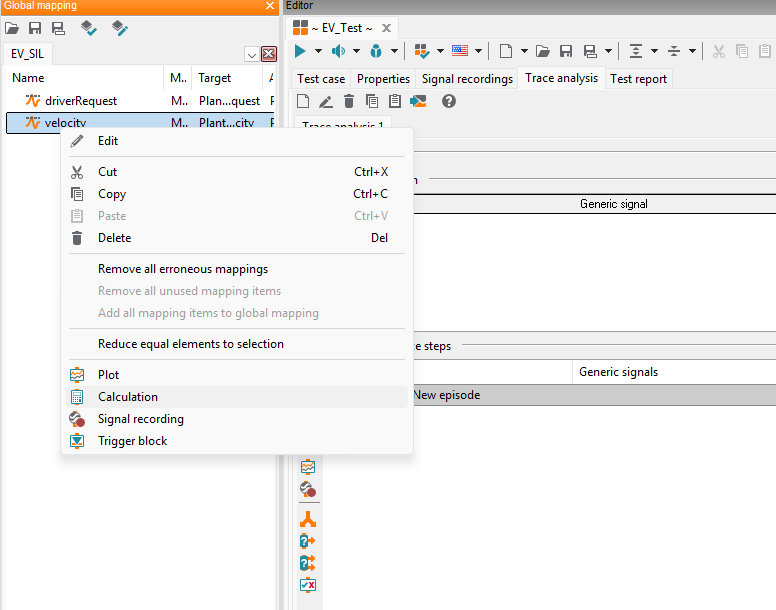Click Save As icon in Global mapping

coord(58,28)
